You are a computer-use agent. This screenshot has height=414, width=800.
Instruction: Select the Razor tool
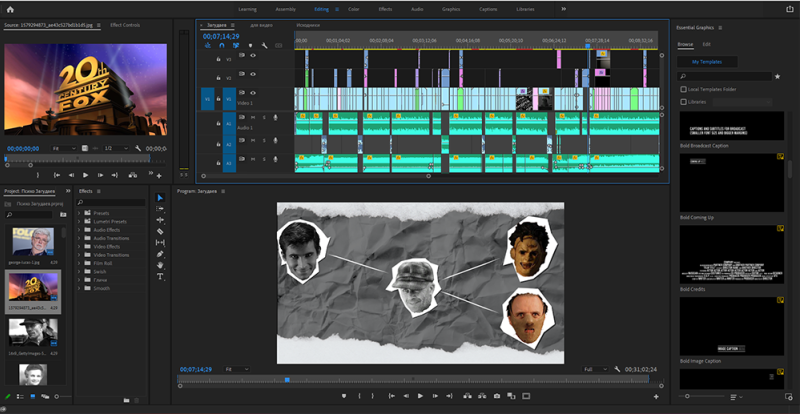[x=160, y=231]
